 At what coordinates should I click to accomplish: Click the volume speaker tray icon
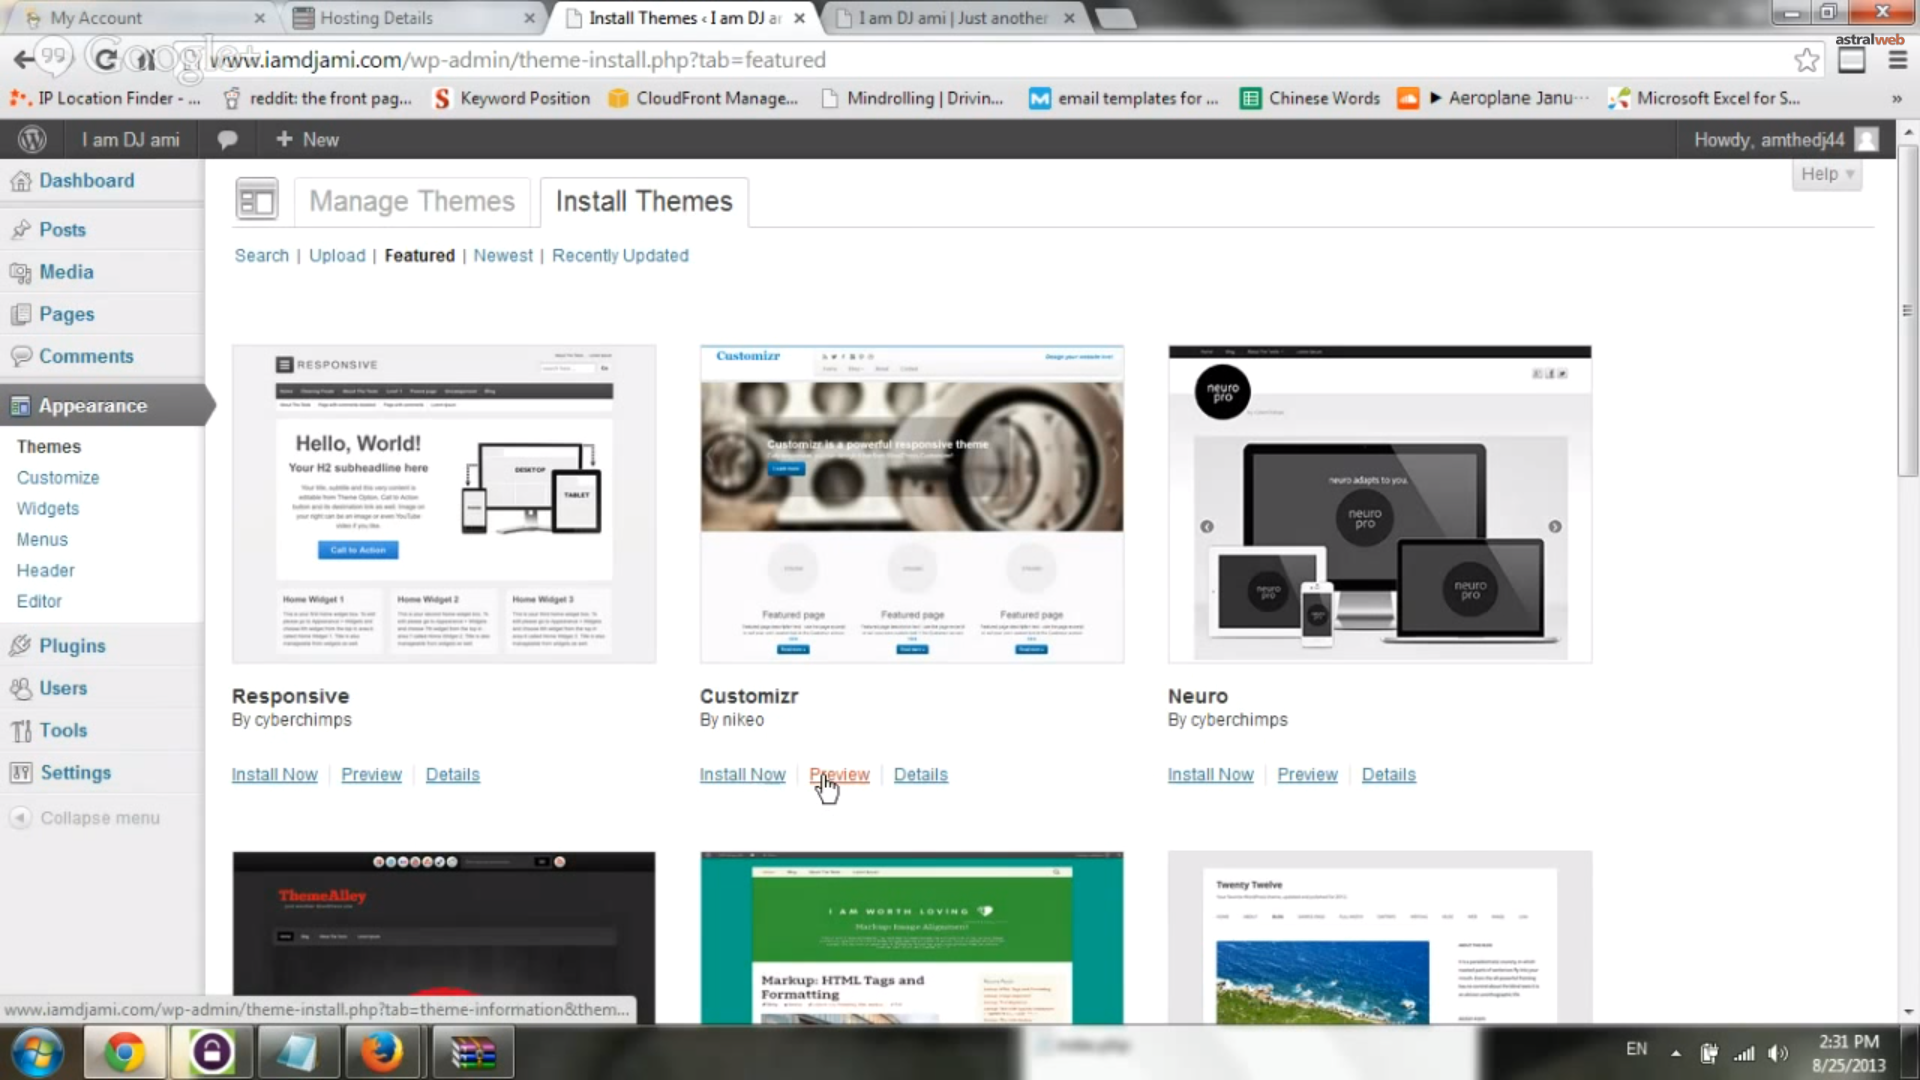coord(1777,1052)
